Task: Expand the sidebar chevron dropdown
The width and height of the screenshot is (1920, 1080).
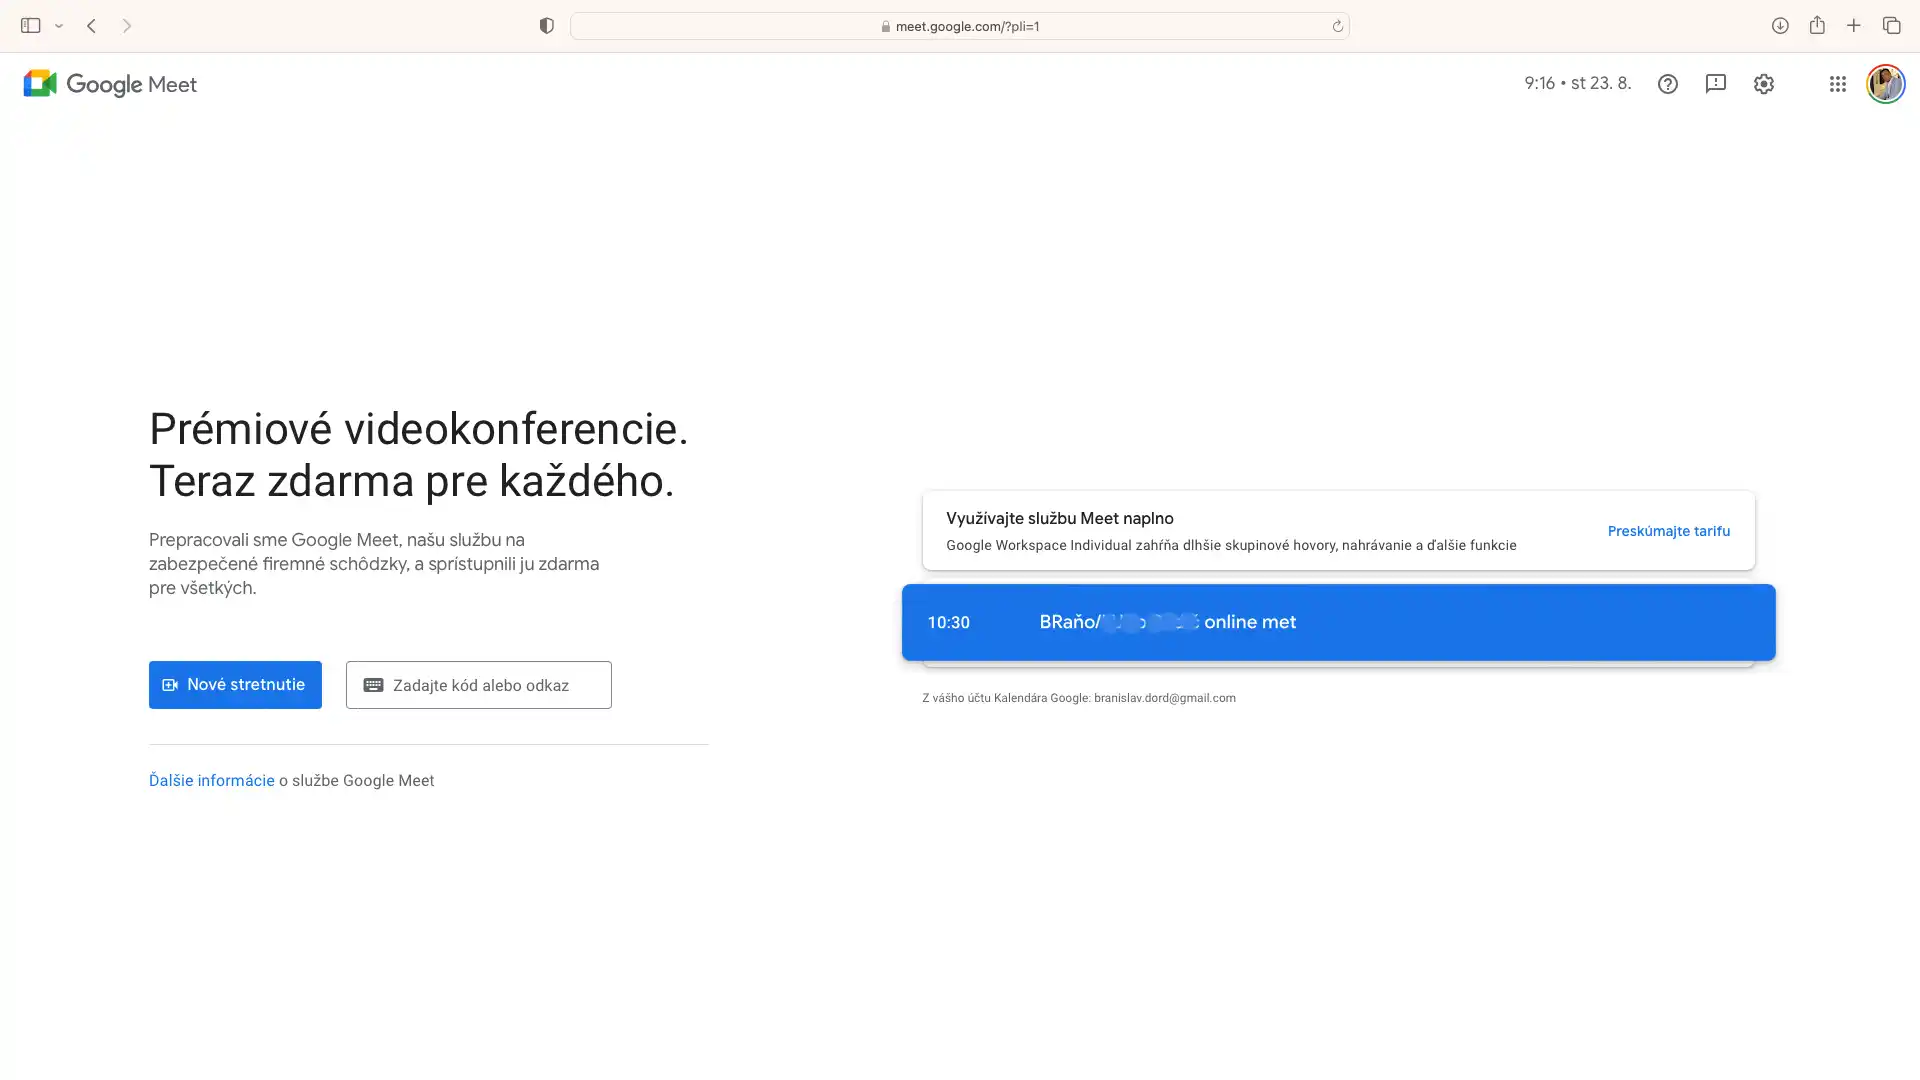Action: click(58, 25)
